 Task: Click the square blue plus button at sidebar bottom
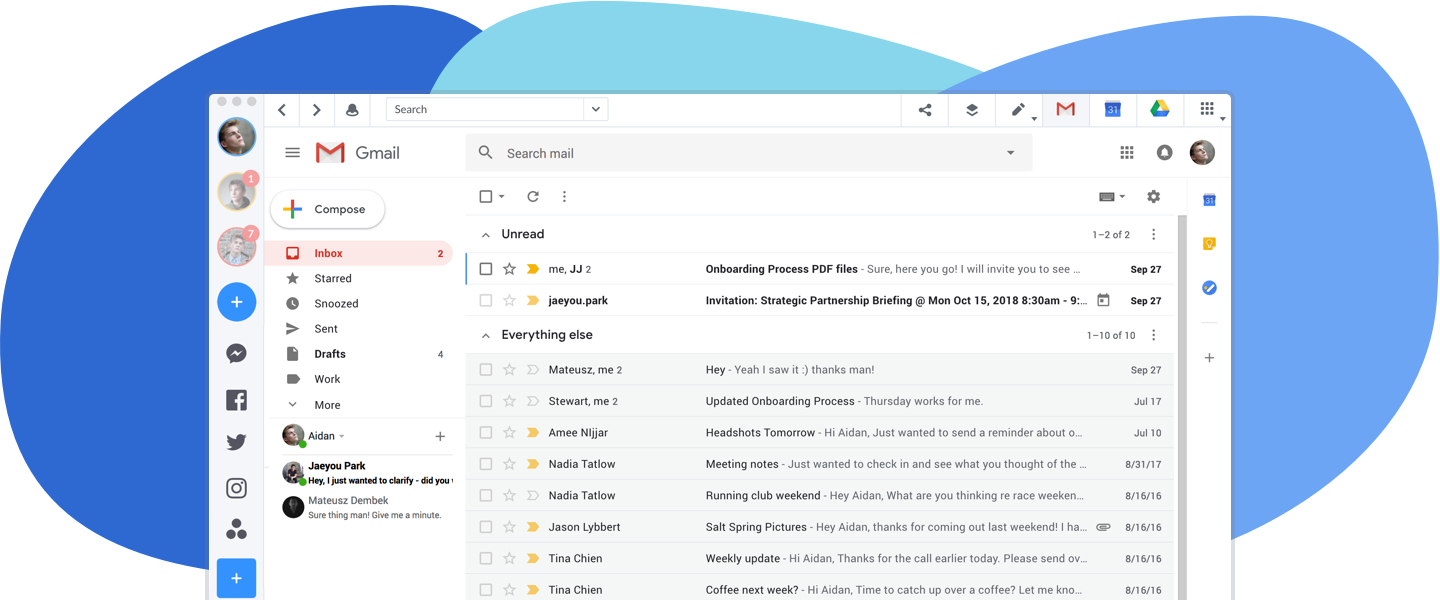click(237, 578)
